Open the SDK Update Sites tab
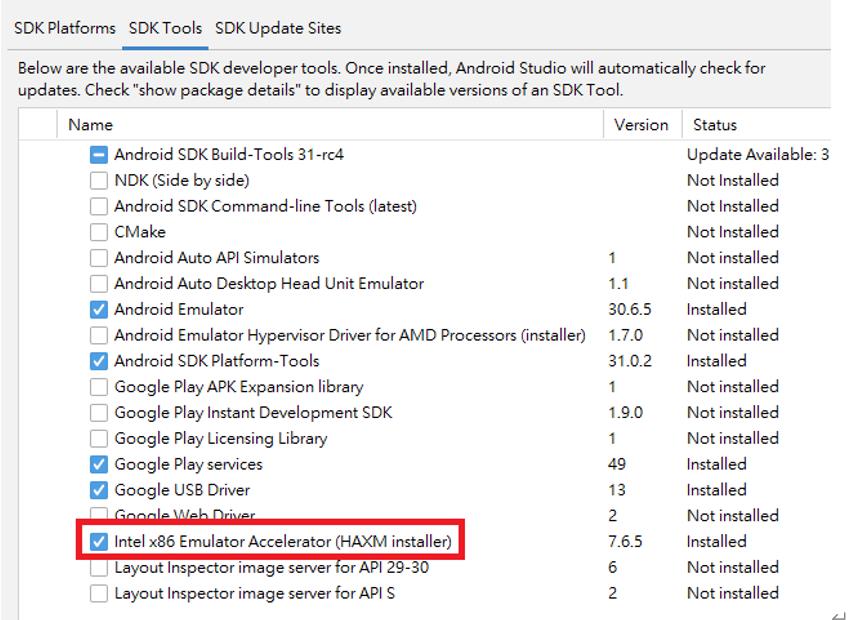Image resolution: width=852 pixels, height=620 pixels. point(278,28)
